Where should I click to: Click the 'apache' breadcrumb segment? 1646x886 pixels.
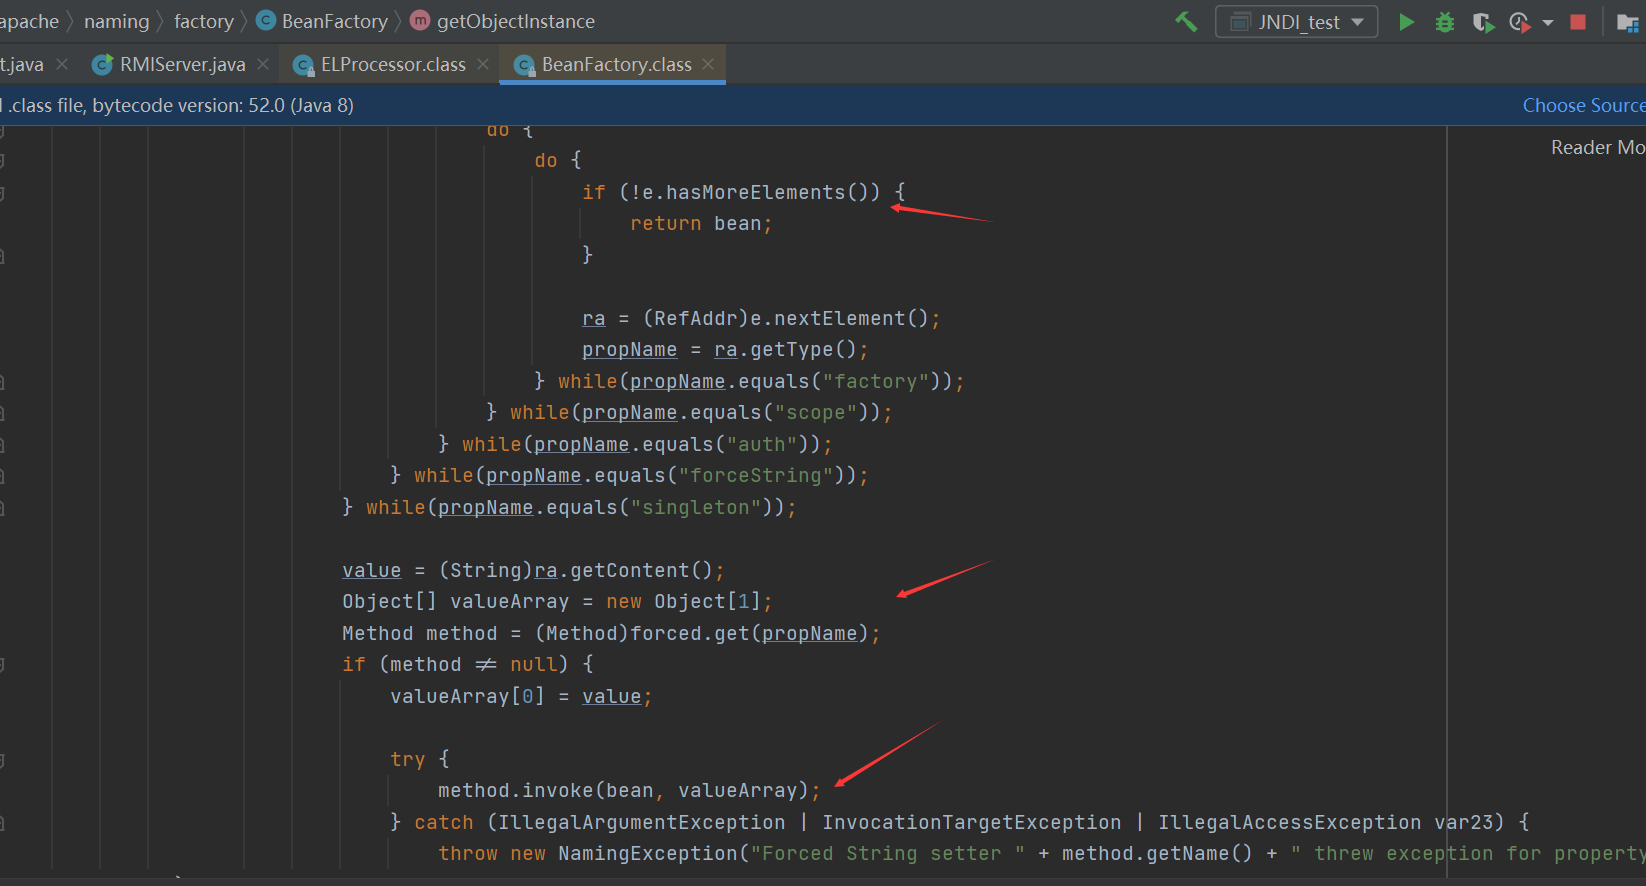(x=29, y=21)
